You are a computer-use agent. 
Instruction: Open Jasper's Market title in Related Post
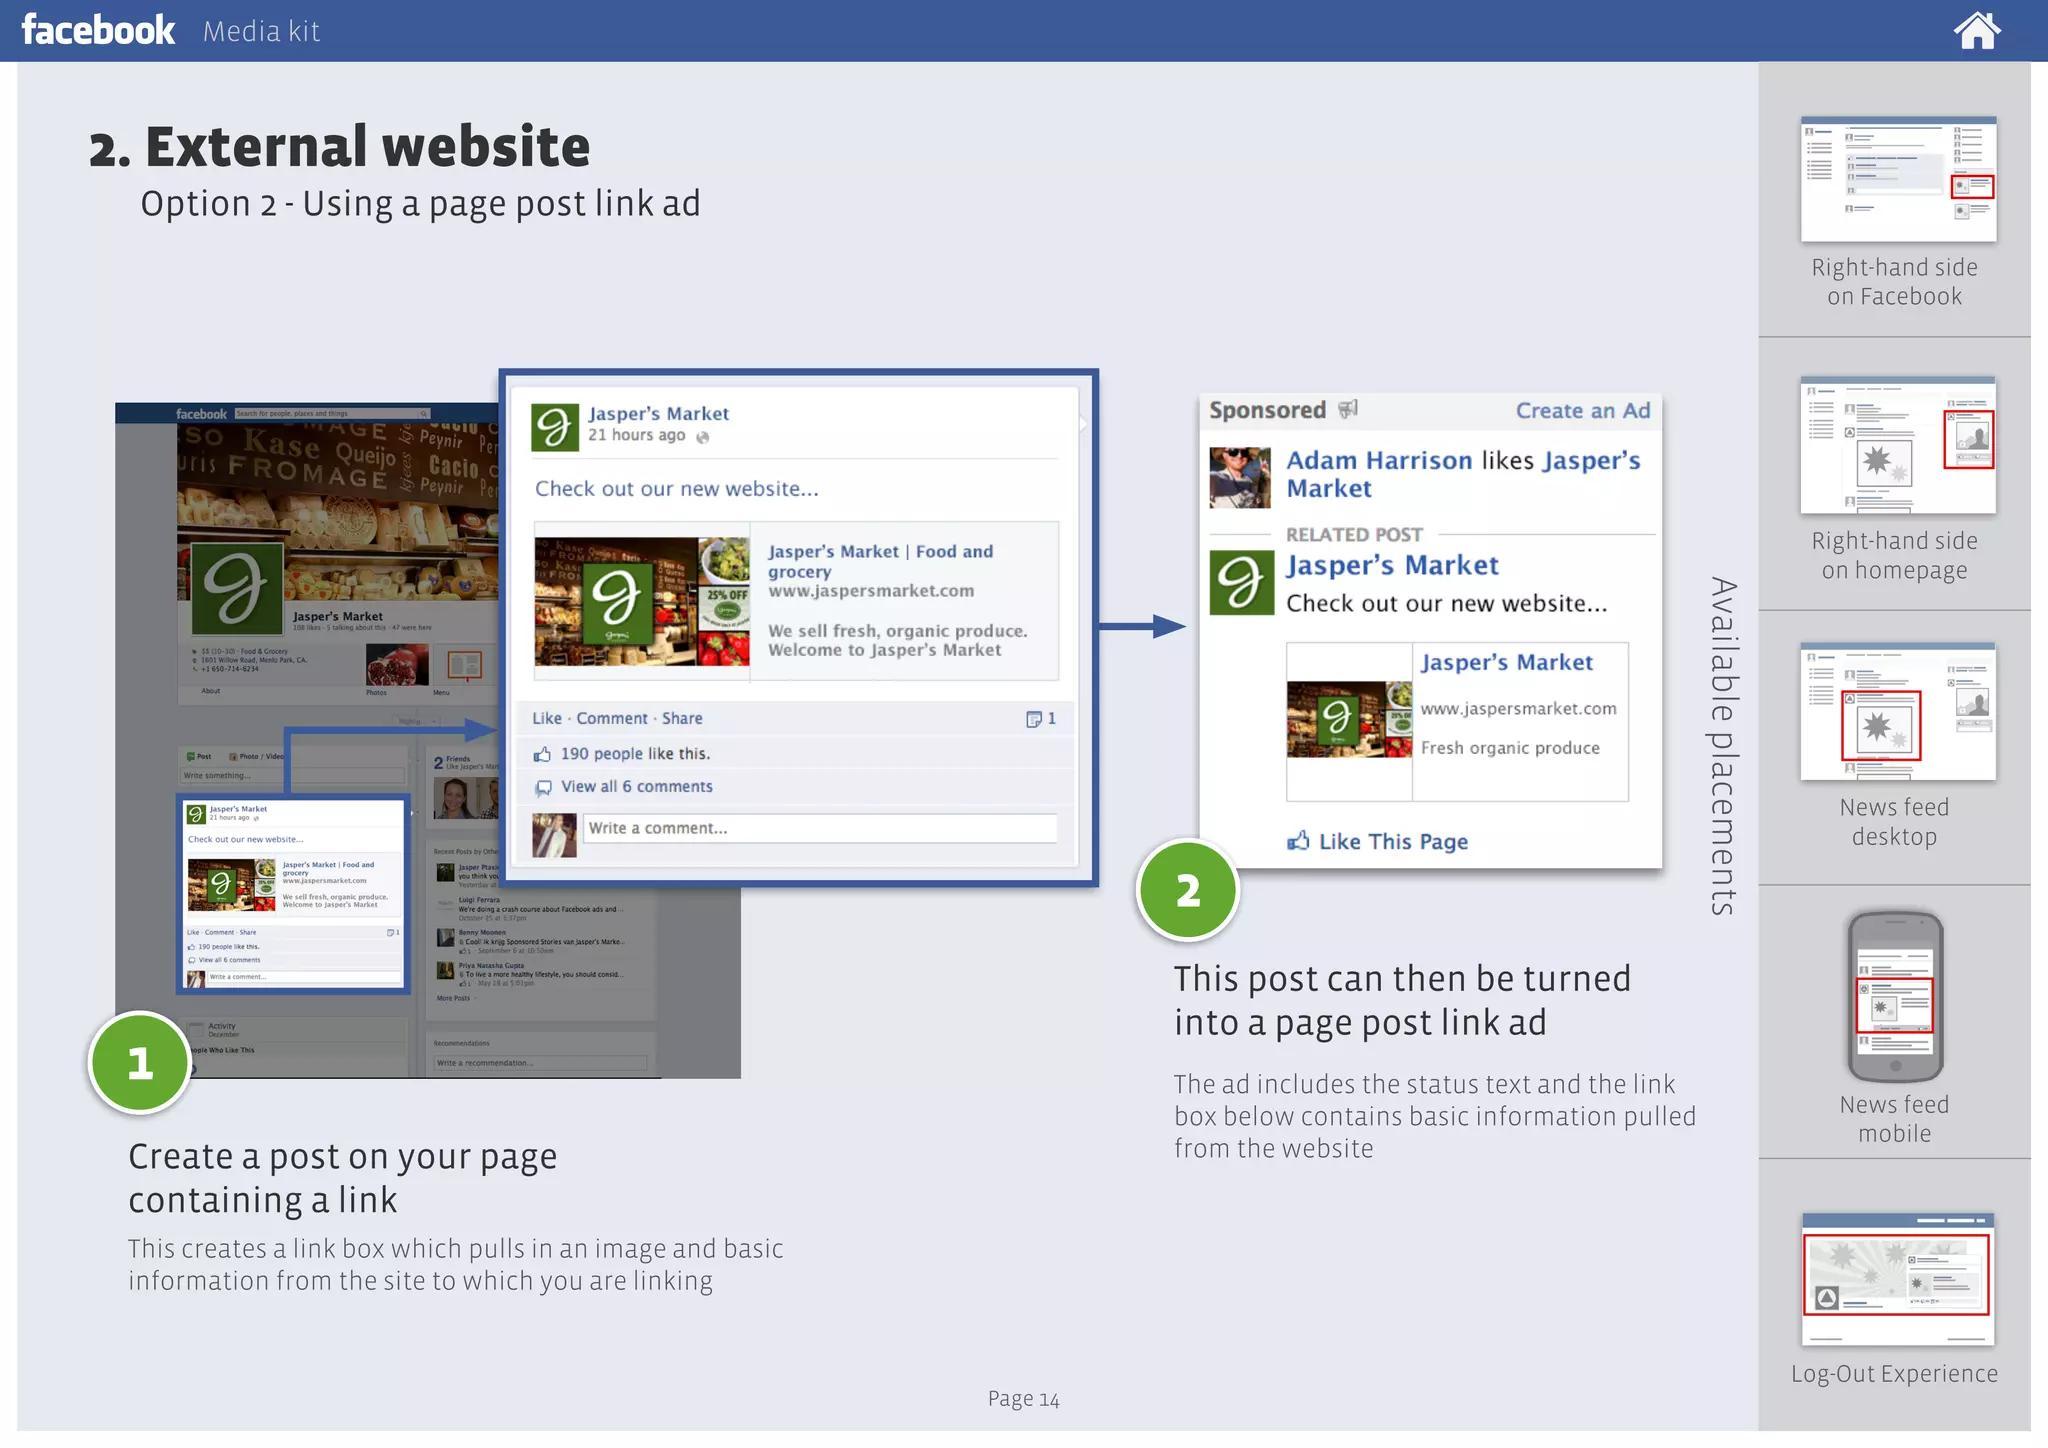(x=1392, y=566)
